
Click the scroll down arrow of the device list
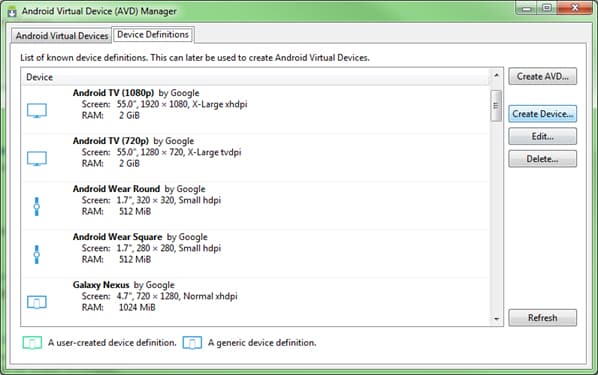pyautogui.click(x=496, y=319)
